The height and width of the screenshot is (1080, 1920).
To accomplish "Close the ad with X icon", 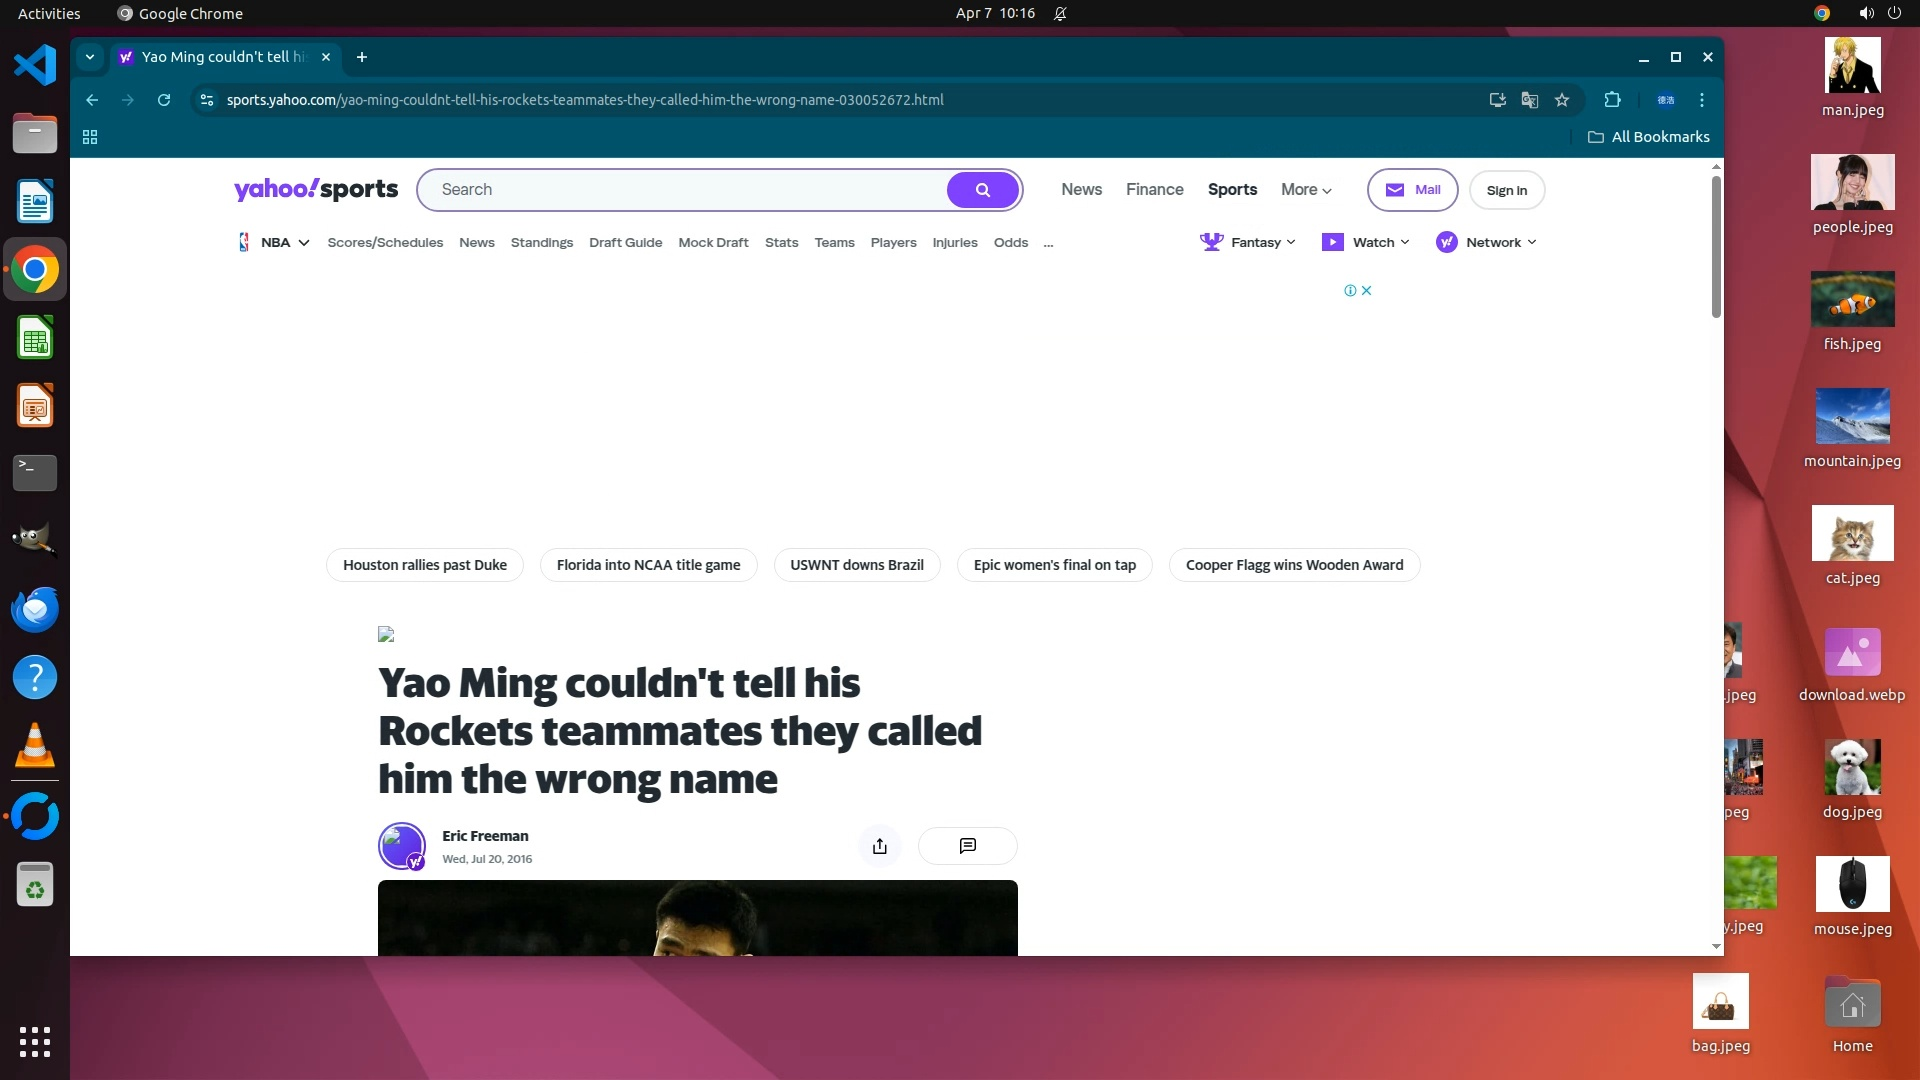I will coord(1367,291).
